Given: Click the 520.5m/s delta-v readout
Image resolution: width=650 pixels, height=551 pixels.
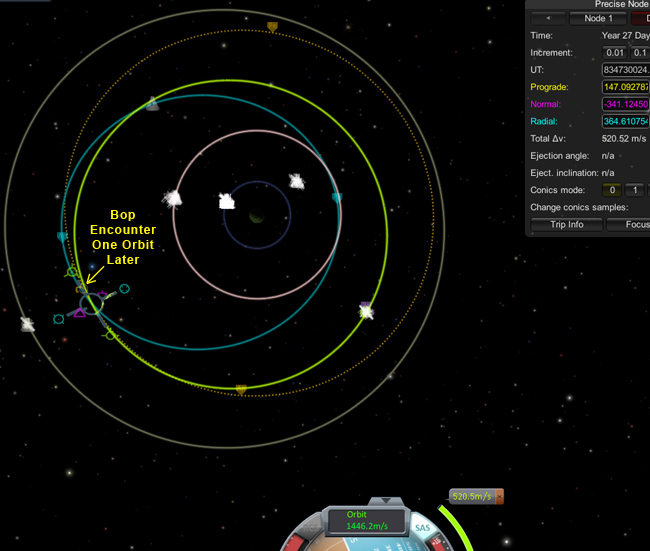Looking at the screenshot, I should click(x=472, y=496).
